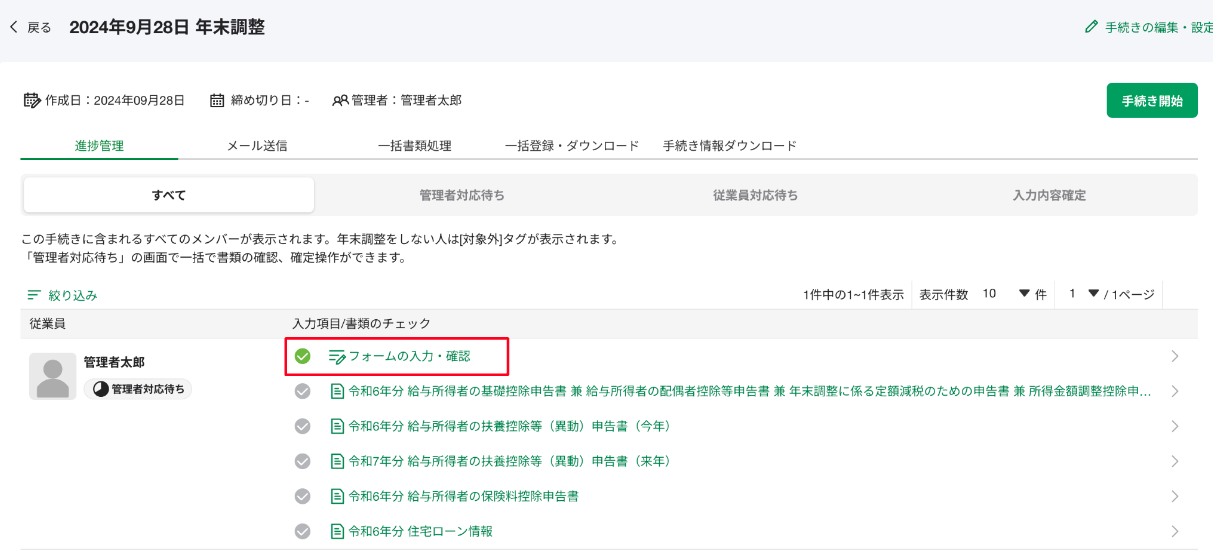This screenshot has height=559, width=1213.
Task: Click the pencil icon for 手続きの編集・設定
Action: tap(1091, 27)
